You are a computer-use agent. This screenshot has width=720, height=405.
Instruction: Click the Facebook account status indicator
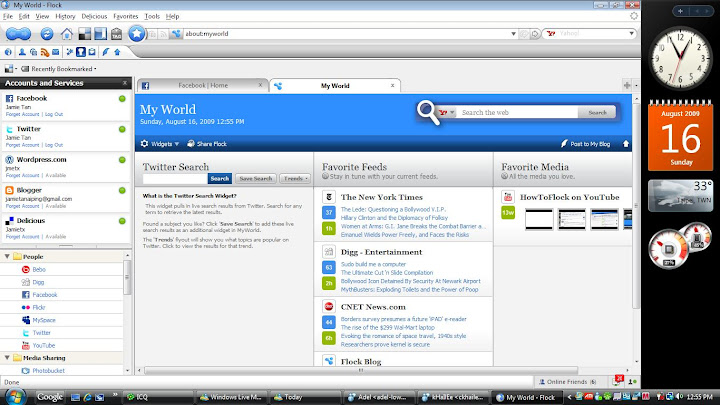122,98
